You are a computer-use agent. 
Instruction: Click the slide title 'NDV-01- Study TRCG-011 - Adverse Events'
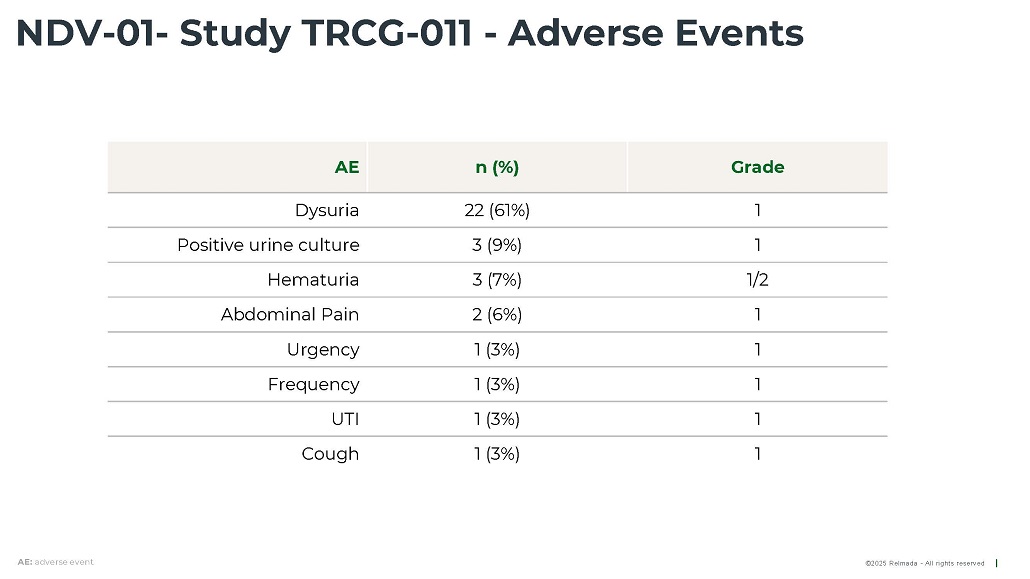point(410,34)
